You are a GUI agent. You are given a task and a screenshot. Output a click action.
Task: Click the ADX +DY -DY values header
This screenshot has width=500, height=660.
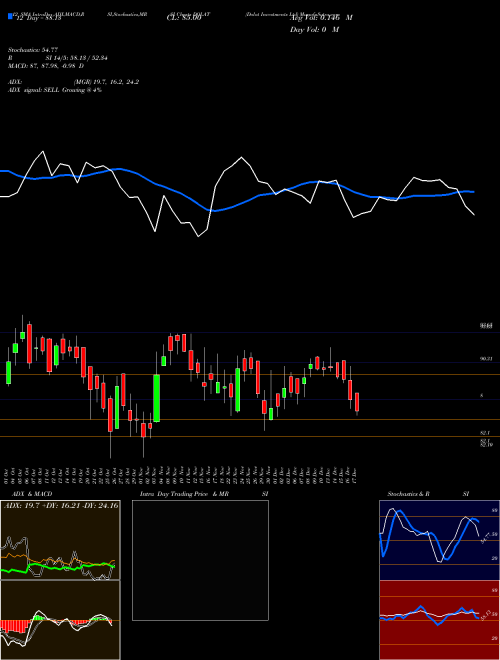(x=61, y=506)
